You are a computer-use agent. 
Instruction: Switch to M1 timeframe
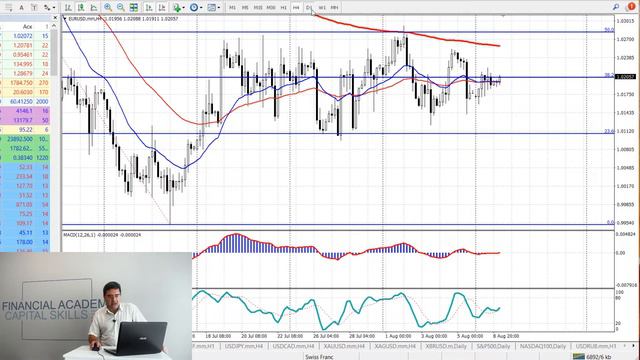pos(232,7)
